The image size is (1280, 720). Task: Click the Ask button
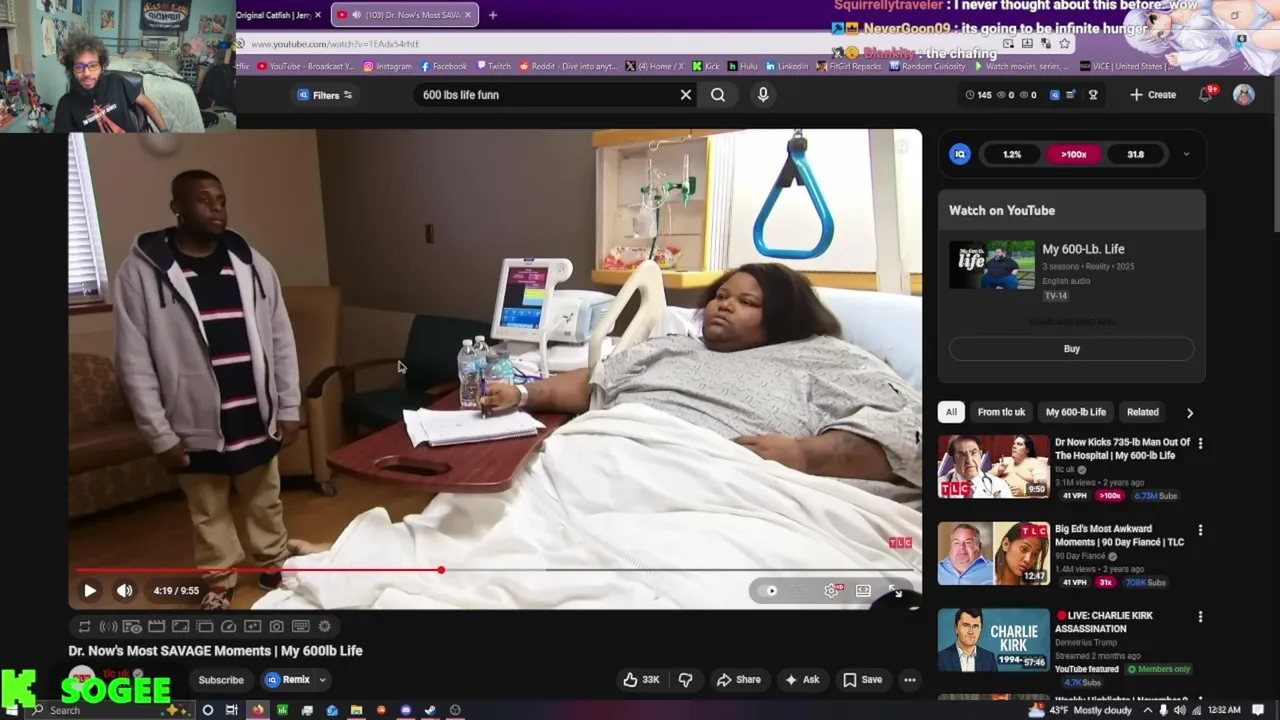pos(802,680)
